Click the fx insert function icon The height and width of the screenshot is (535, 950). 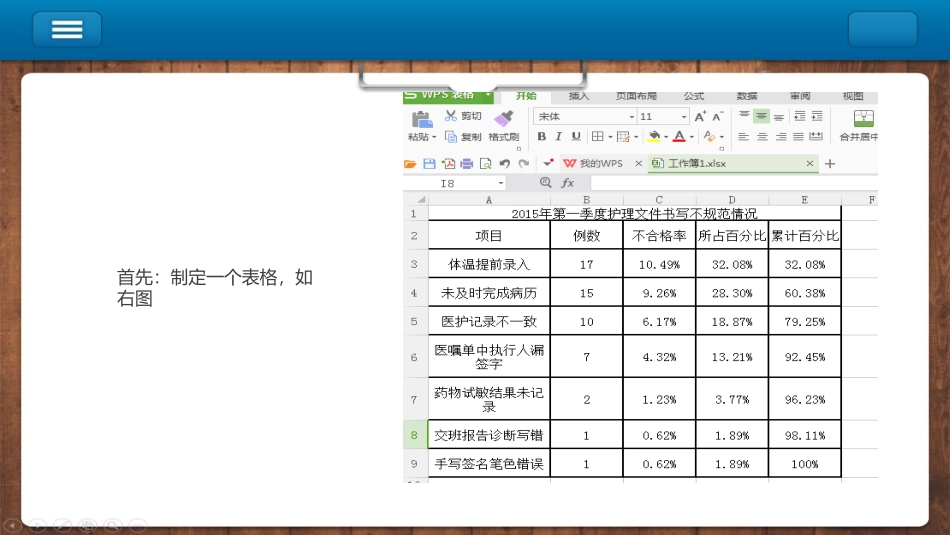tap(568, 183)
